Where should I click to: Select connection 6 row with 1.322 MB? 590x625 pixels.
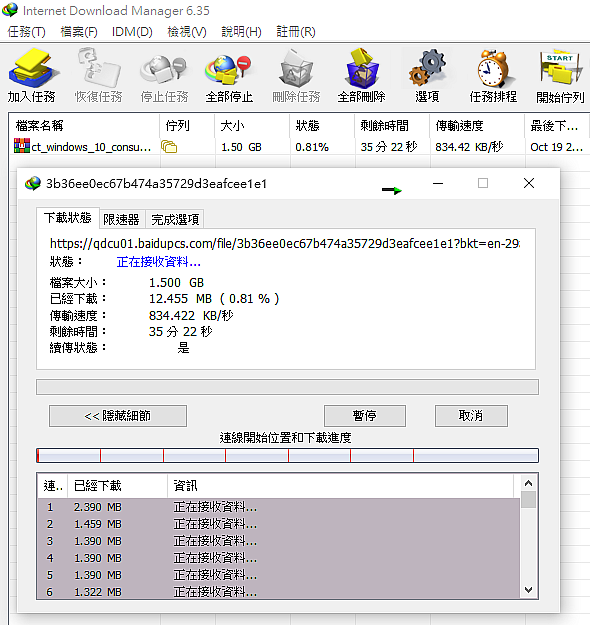point(279,592)
